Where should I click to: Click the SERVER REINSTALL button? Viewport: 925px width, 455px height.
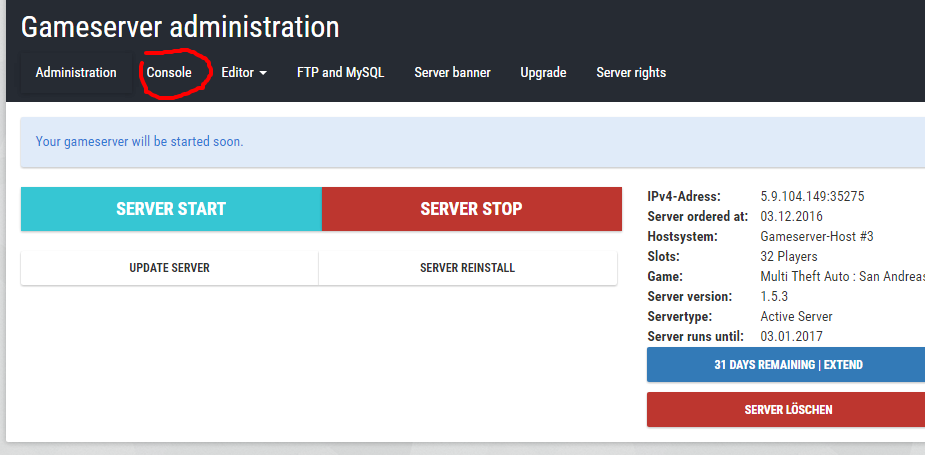click(x=467, y=268)
